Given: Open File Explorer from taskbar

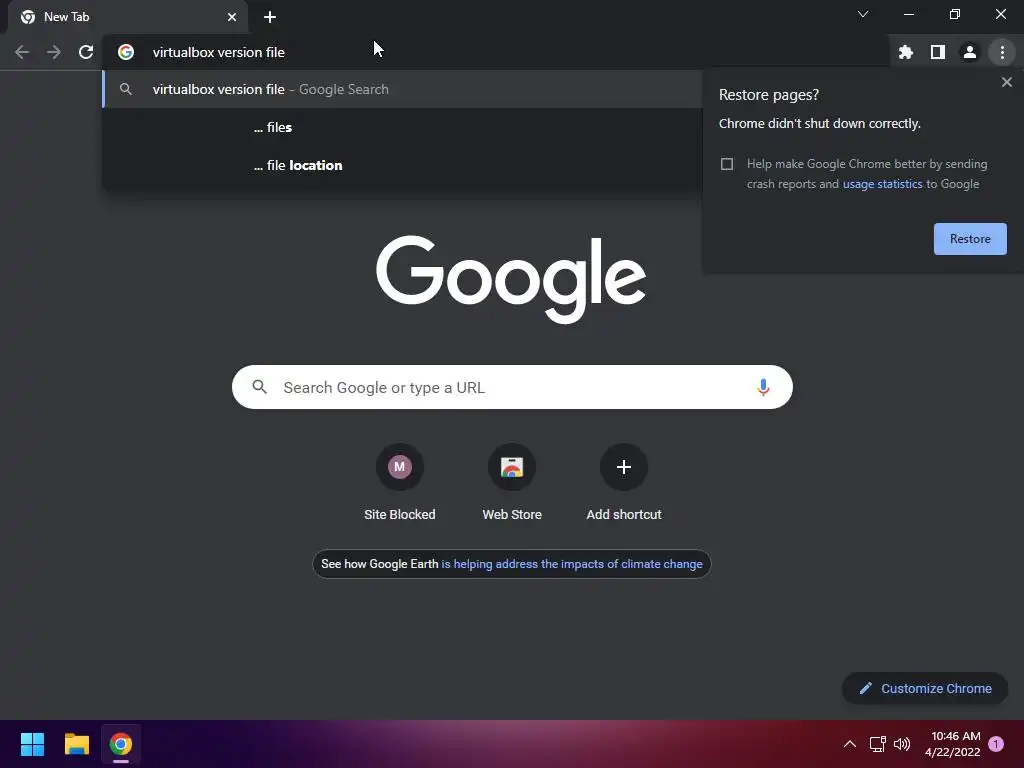Looking at the screenshot, I should coord(76,744).
